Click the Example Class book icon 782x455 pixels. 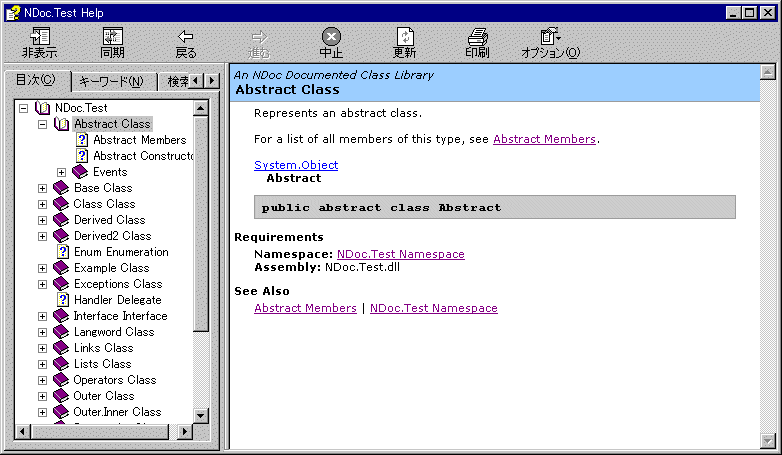point(61,268)
